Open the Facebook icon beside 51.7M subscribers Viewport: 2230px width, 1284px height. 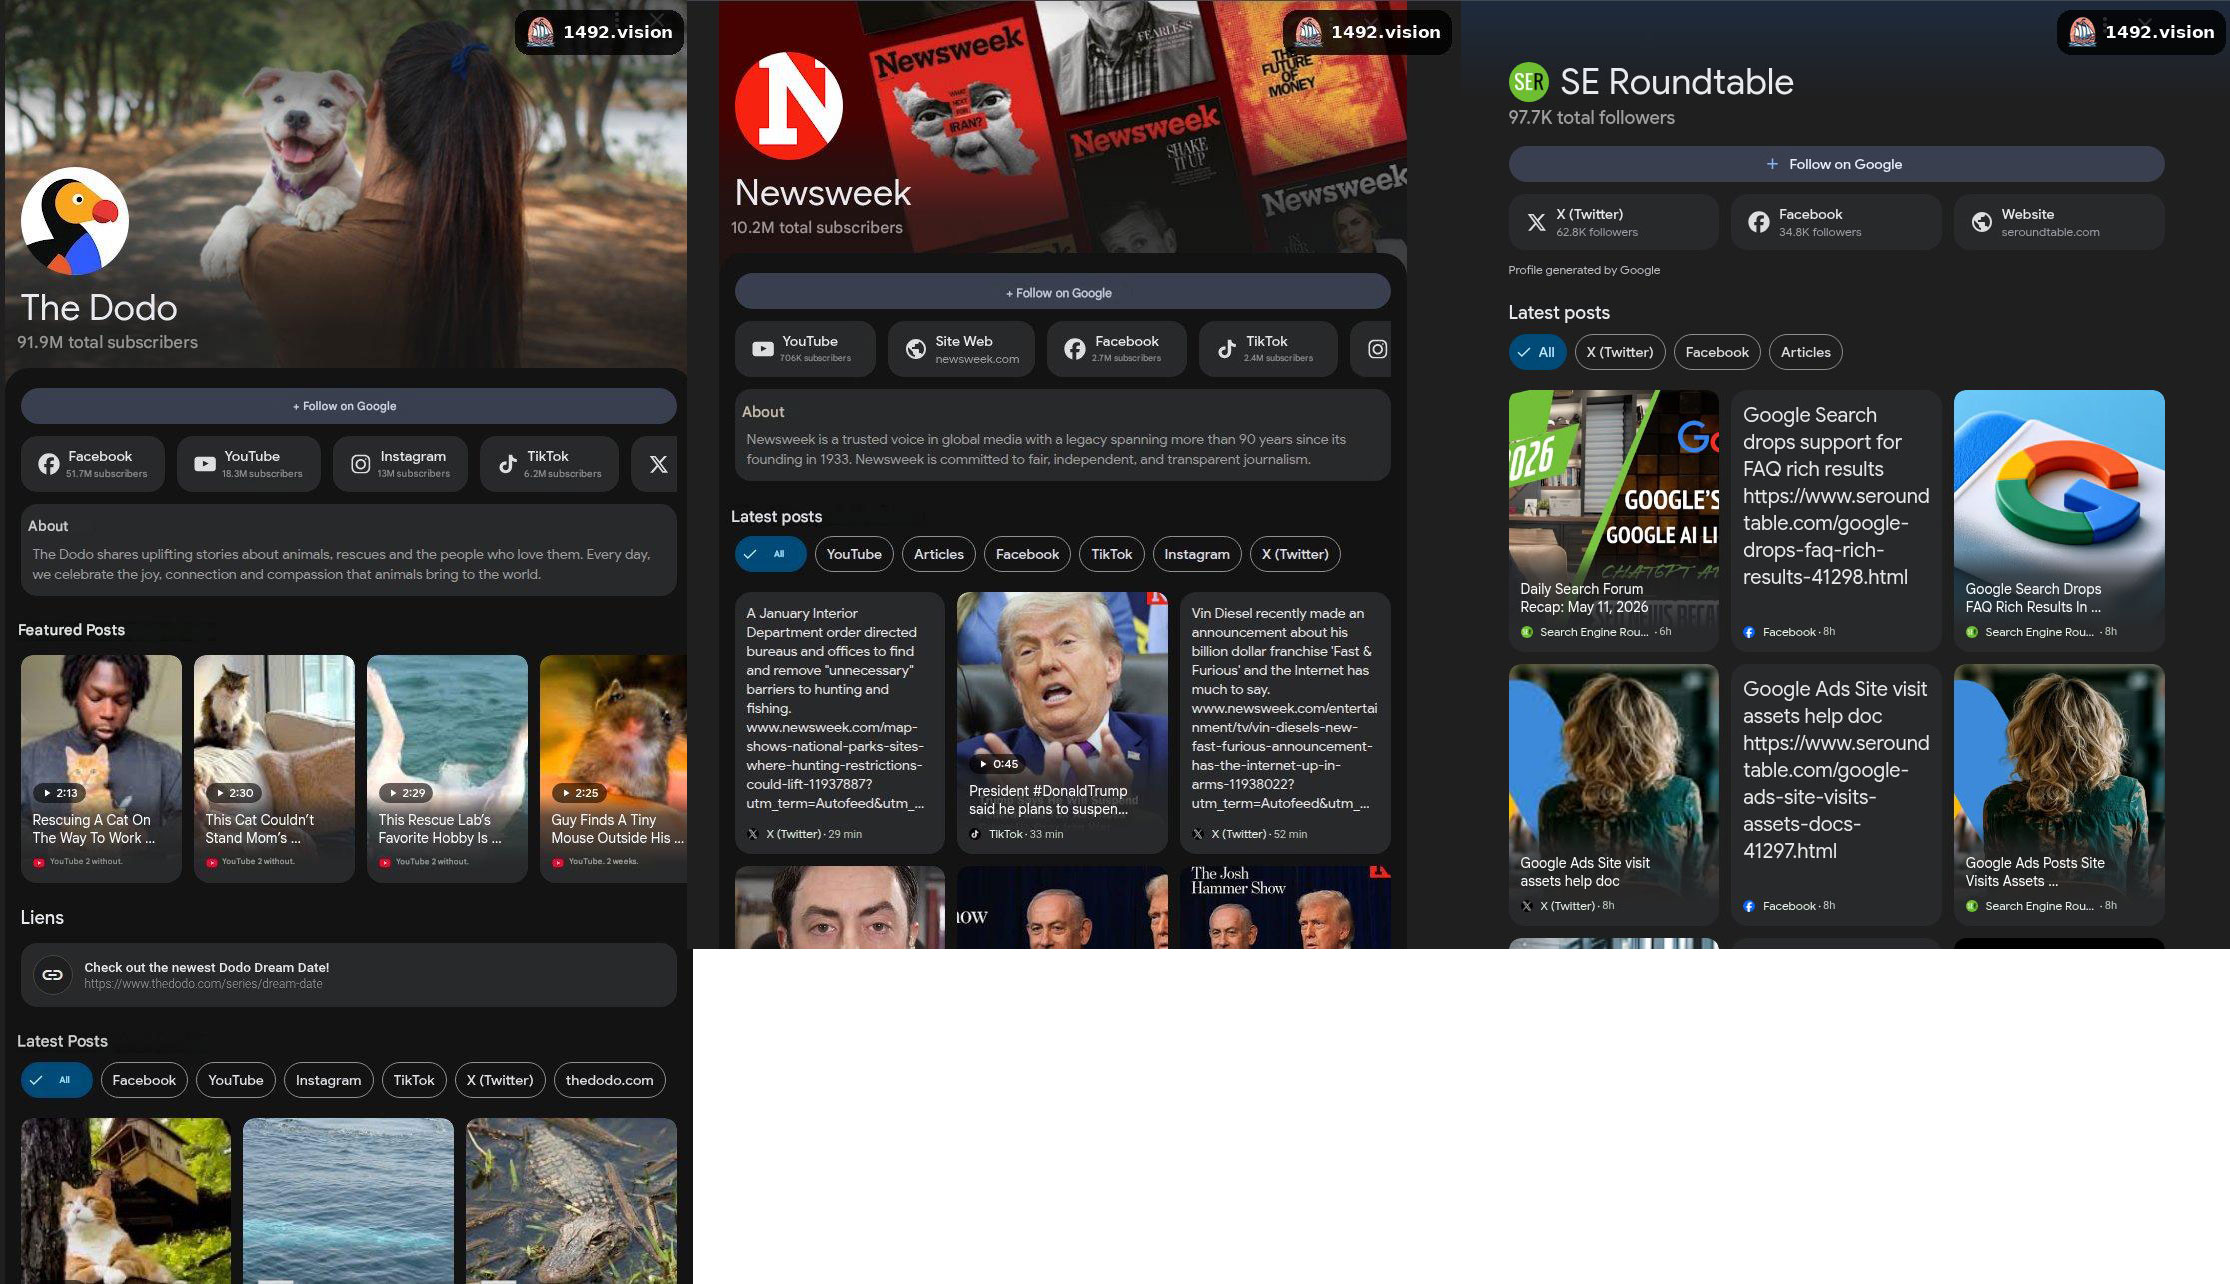pyautogui.click(x=48, y=464)
